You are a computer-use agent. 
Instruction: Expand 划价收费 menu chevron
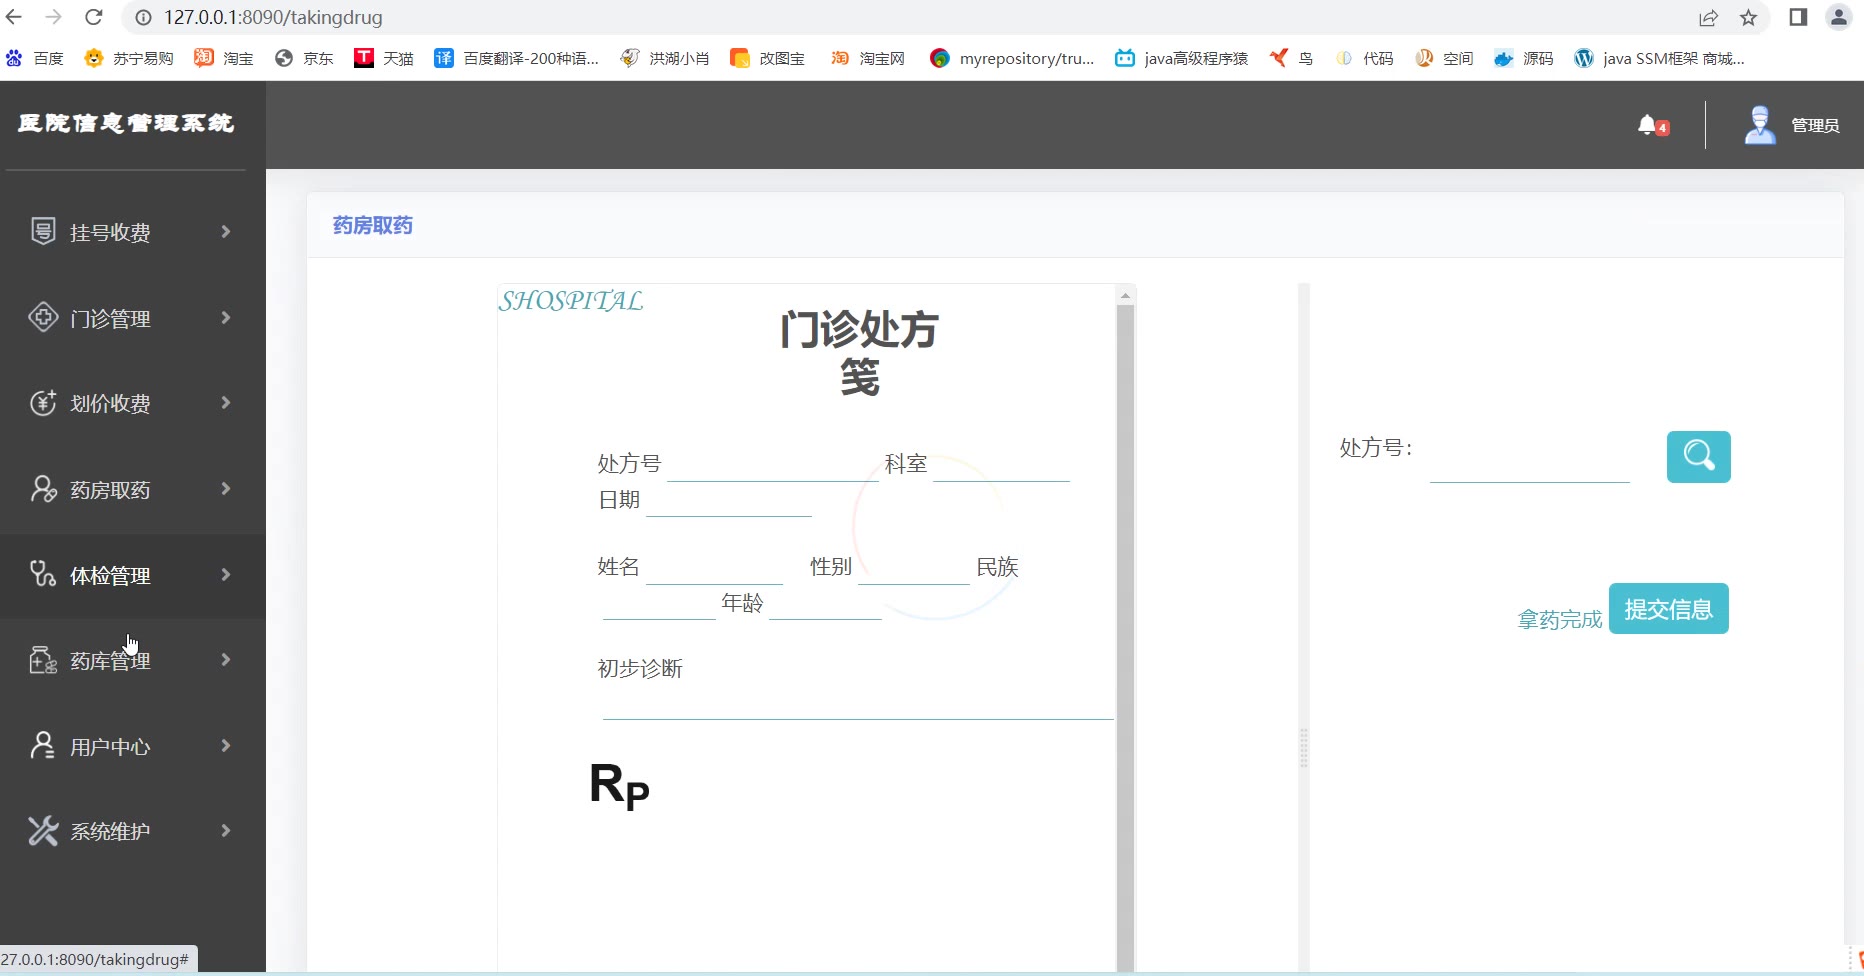(226, 402)
